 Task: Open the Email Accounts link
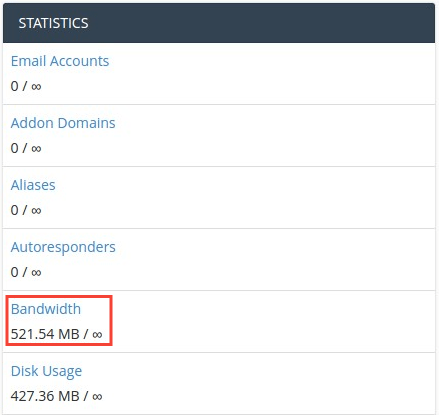click(x=60, y=61)
